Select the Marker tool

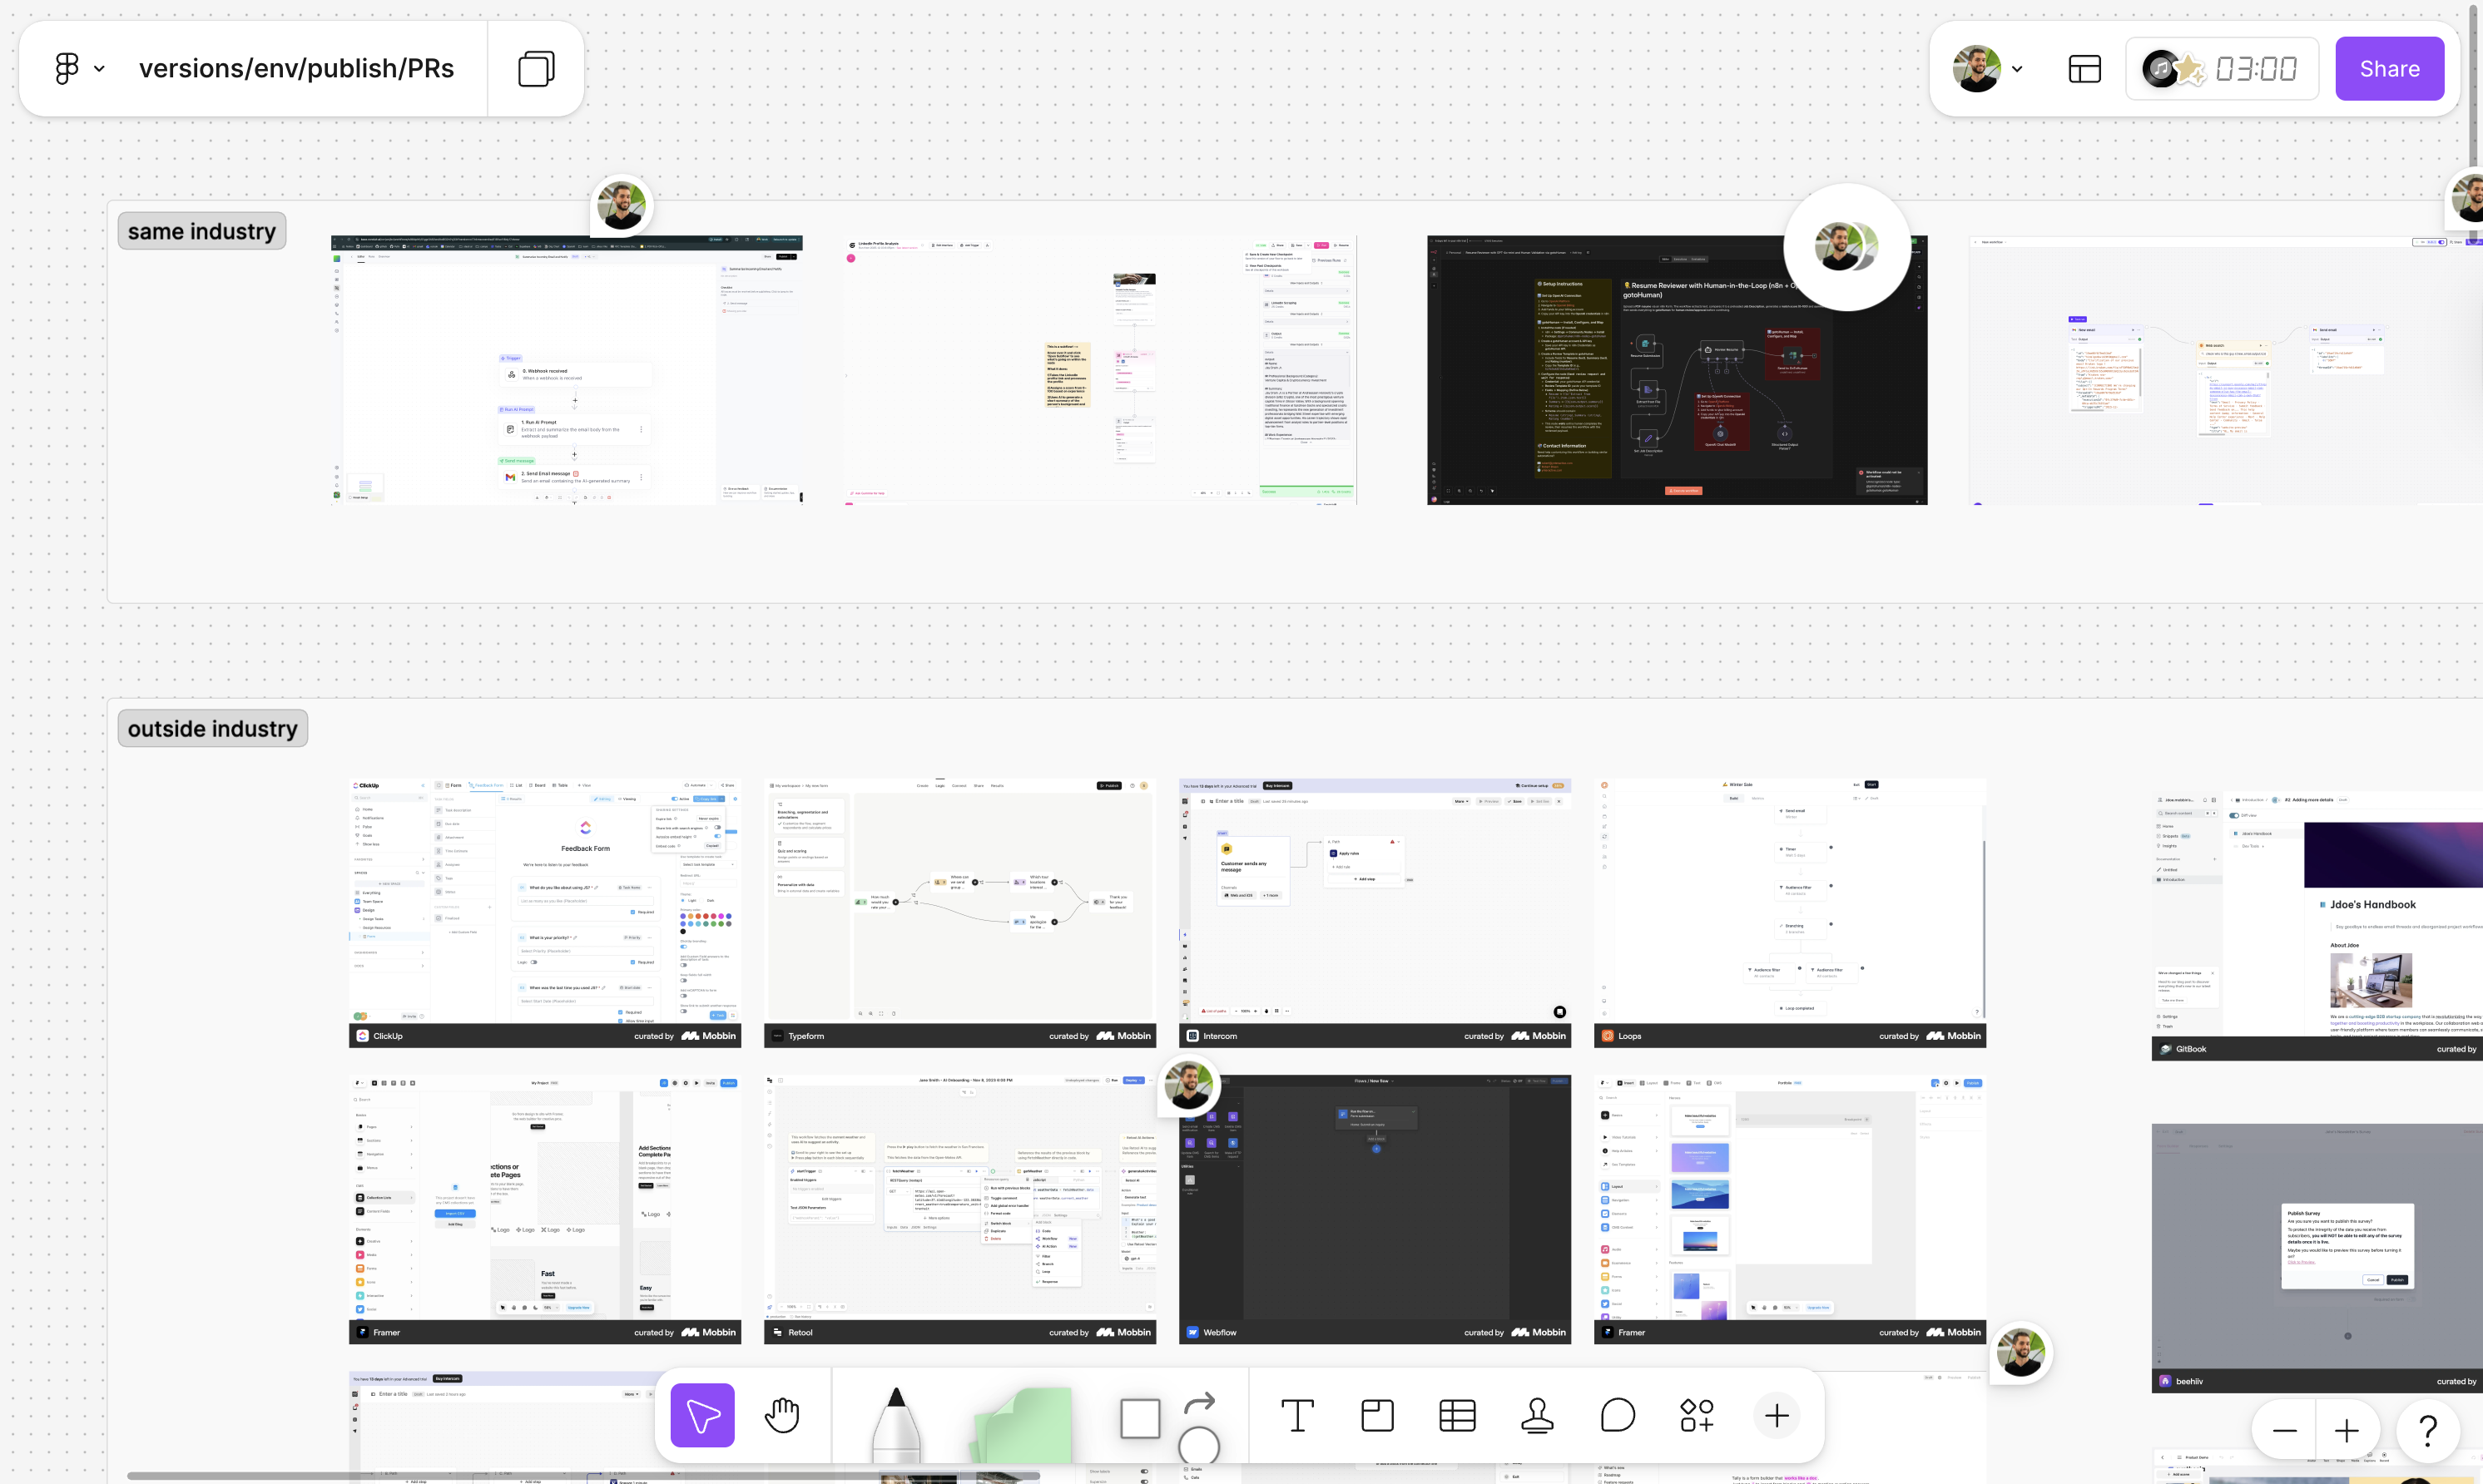895,1425
